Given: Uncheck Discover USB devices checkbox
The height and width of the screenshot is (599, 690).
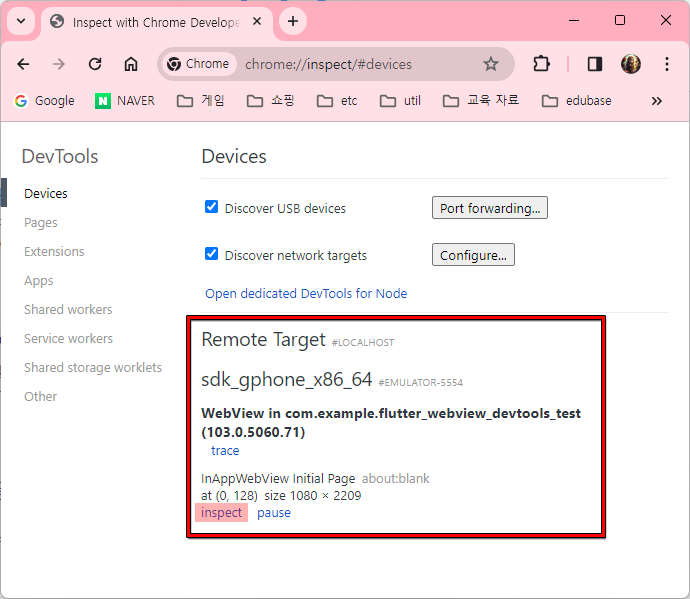Looking at the screenshot, I should (x=212, y=206).
